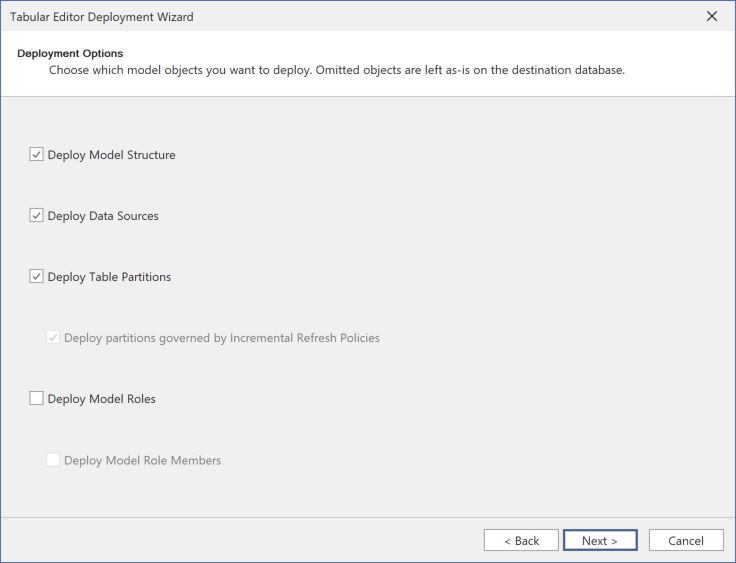Image resolution: width=736 pixels, height=563 pixels.
Task: Click the separator line above the wizard buttons
Action: [x=368, y=517]
